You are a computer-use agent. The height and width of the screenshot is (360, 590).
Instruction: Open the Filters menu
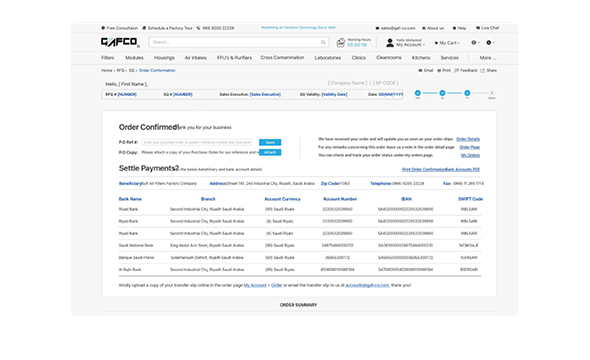click(108, 58)
